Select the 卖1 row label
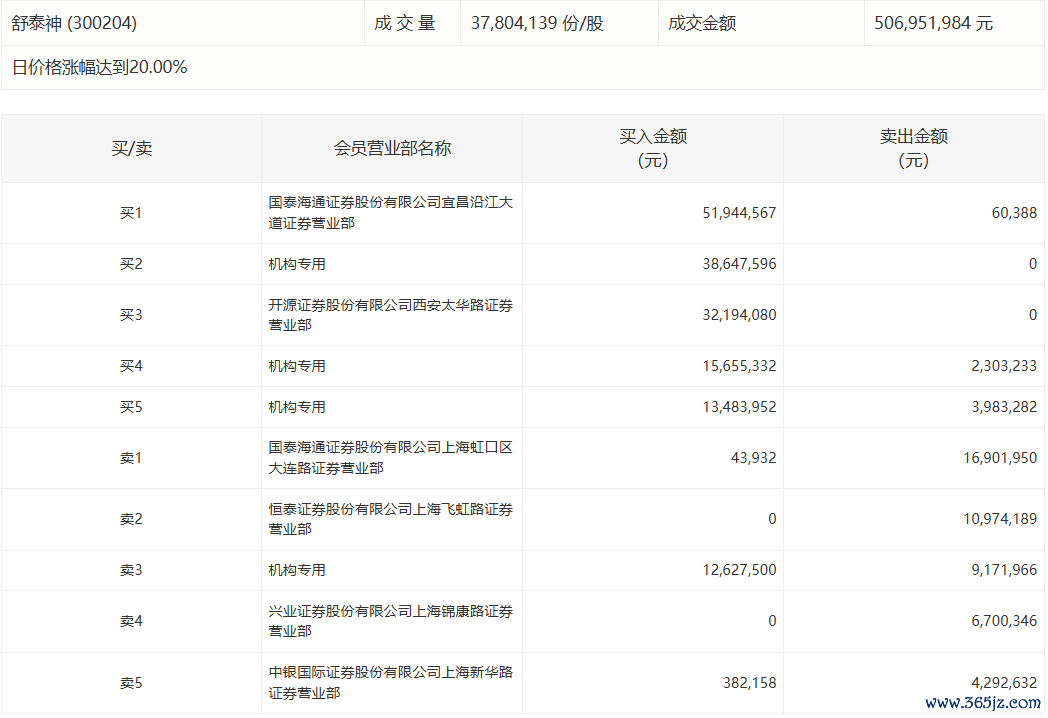The width and height of the screenshot is (1048, 718). tap(131, 459)
